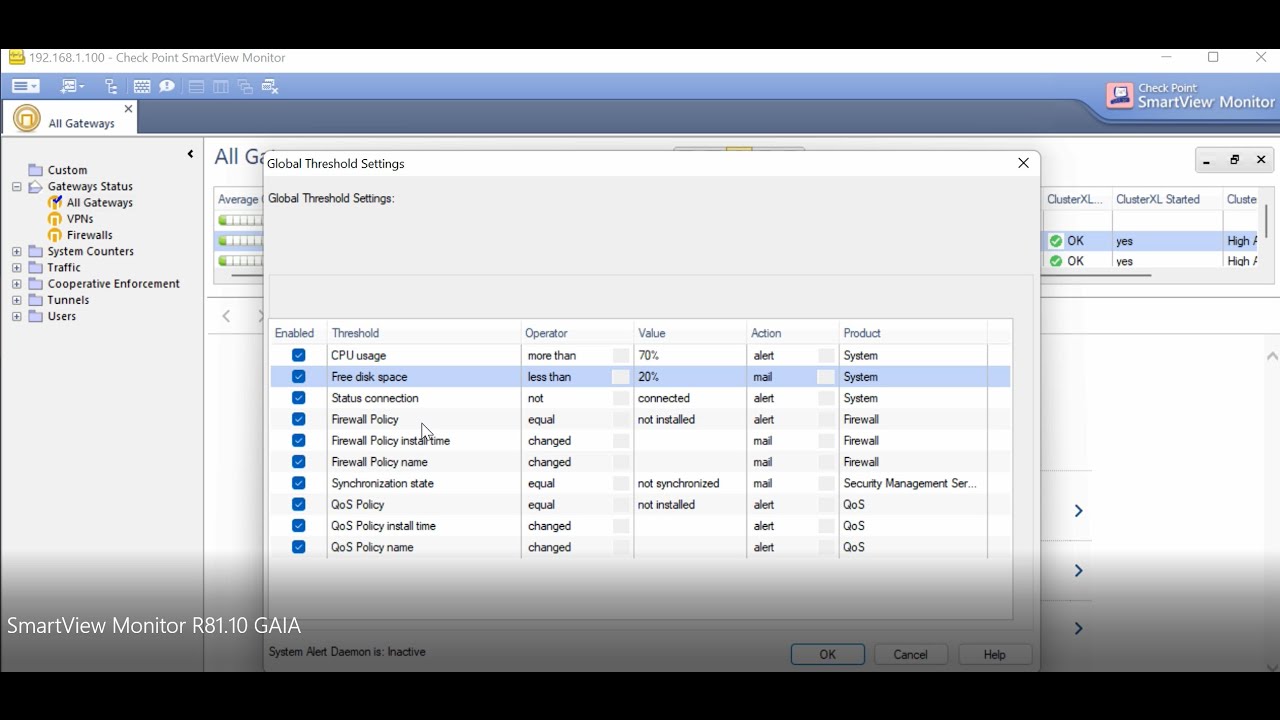The width and height of the screenshot is (1280, 720).
Task: Open Help for Global Threshold Settings
Action: (x=995, y=655)
